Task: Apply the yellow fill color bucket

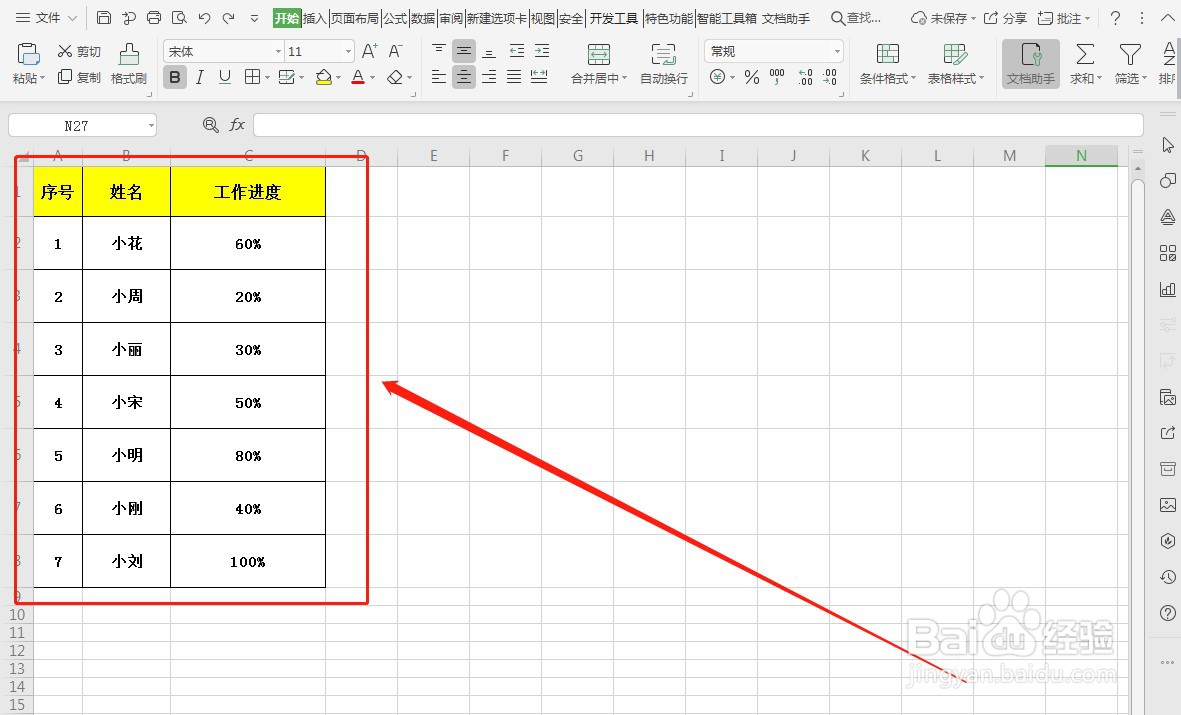Action: click(323, 77)
